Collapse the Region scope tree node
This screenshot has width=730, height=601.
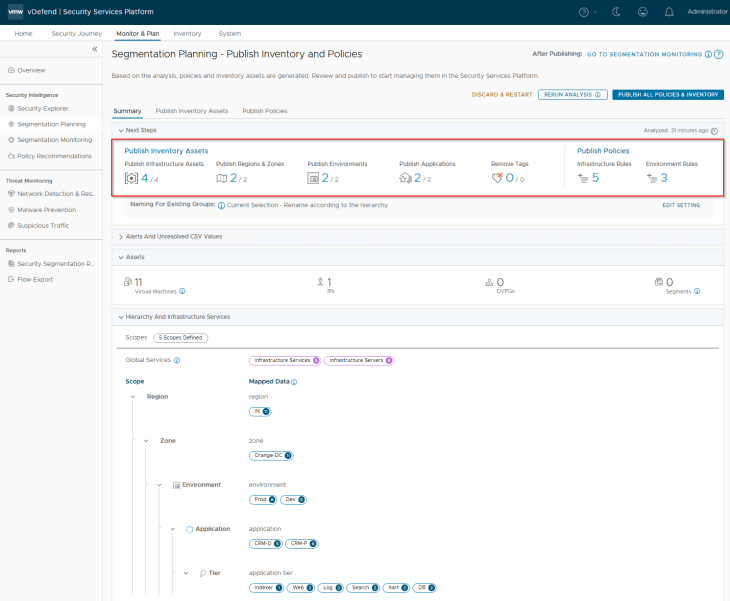[x=134, y=397]
